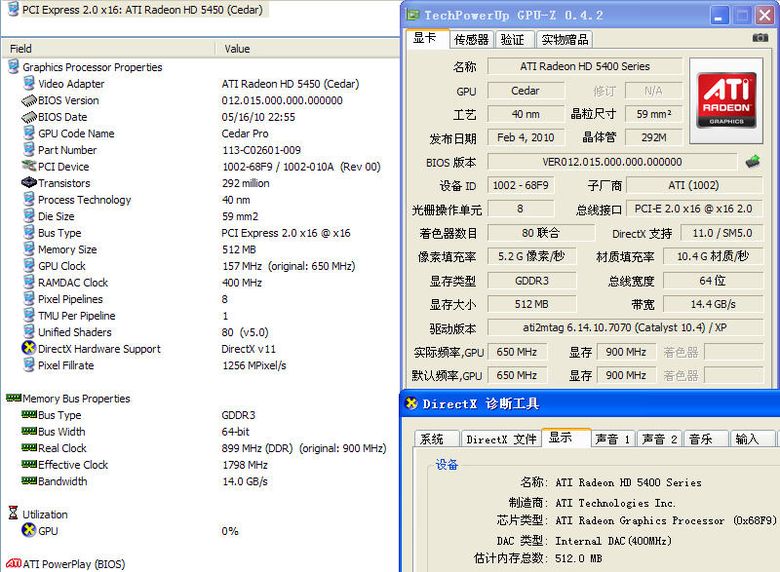Click the ATI PowerPlay (BIOS) logo icon

point(13,563)
